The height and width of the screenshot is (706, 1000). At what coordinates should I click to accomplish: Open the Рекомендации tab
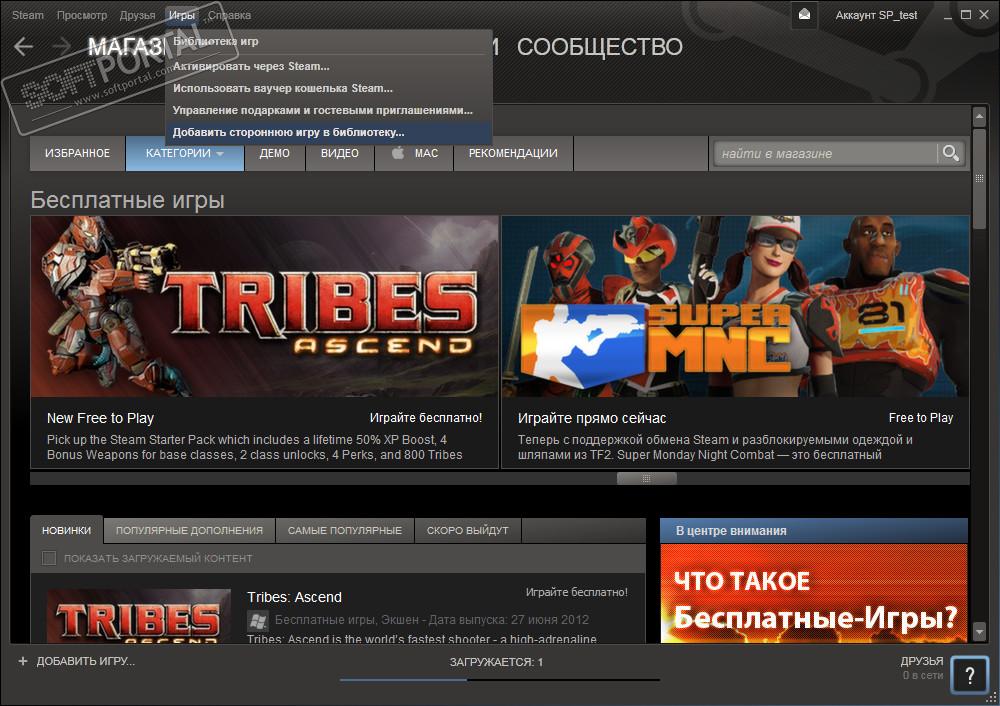click(513, 153)
